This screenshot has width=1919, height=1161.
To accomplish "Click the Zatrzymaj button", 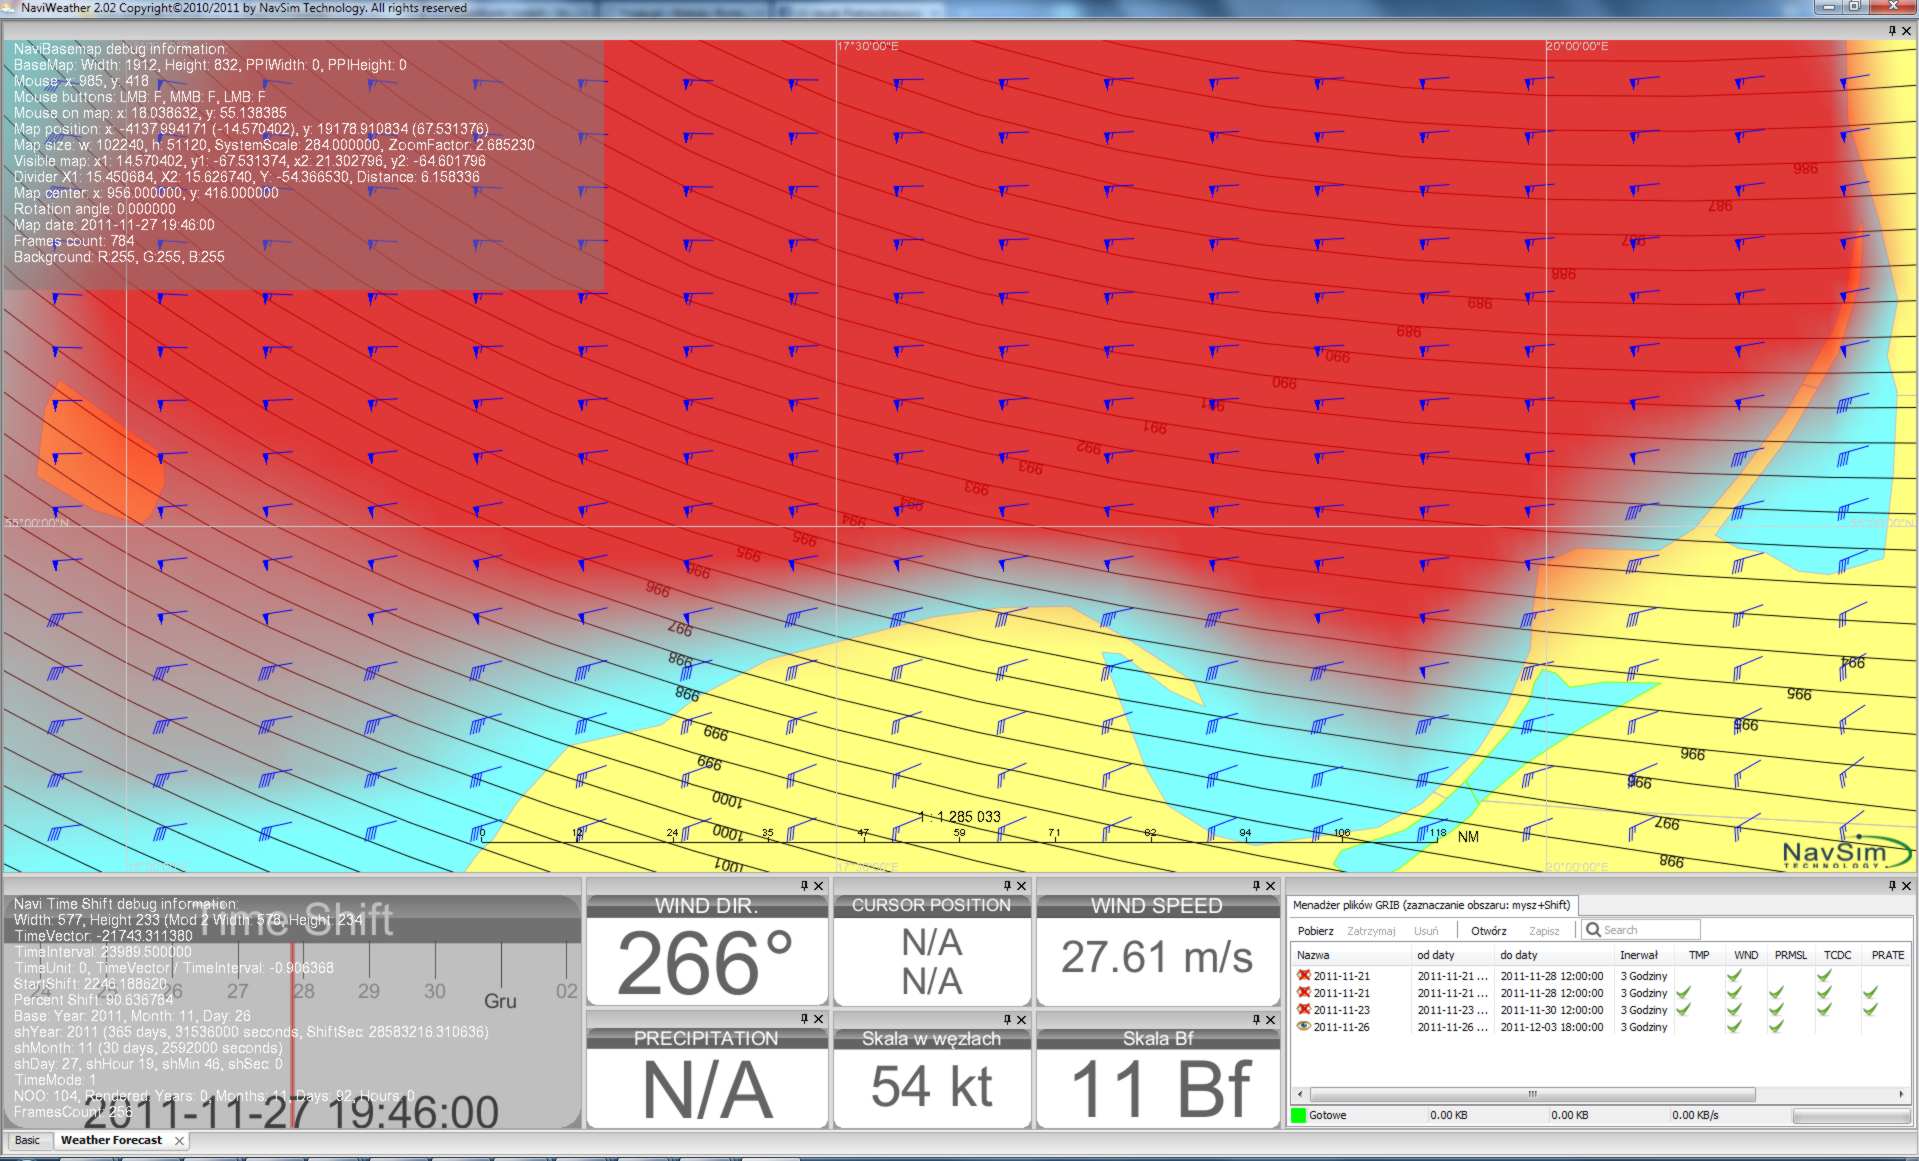I will click(x=1371, y=931).
